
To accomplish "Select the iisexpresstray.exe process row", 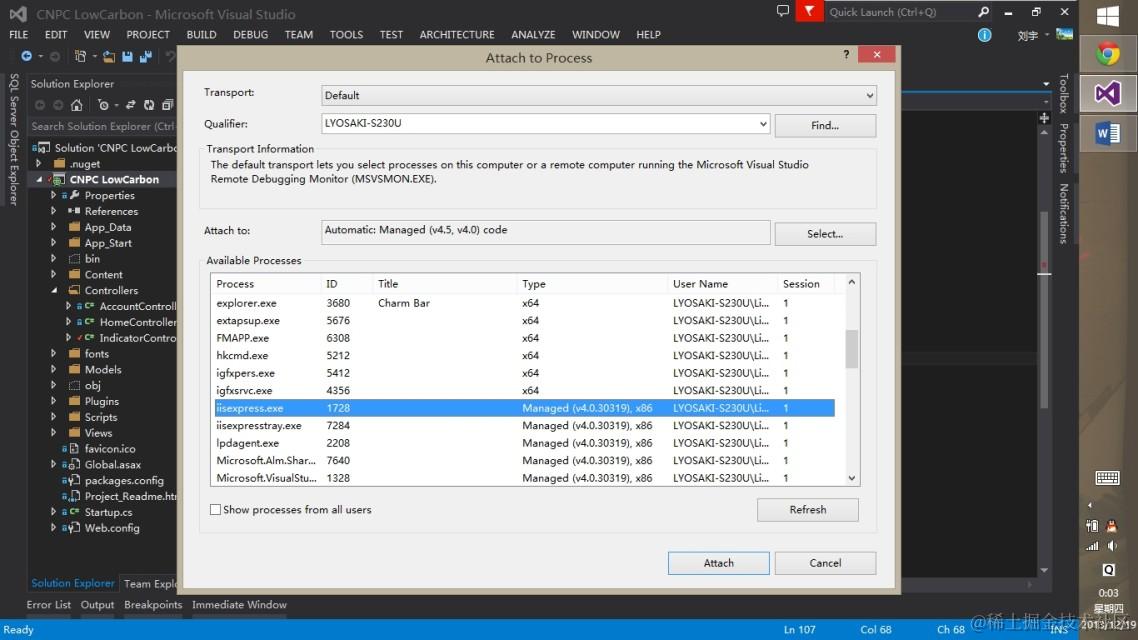I will click(x=525, y=425).
